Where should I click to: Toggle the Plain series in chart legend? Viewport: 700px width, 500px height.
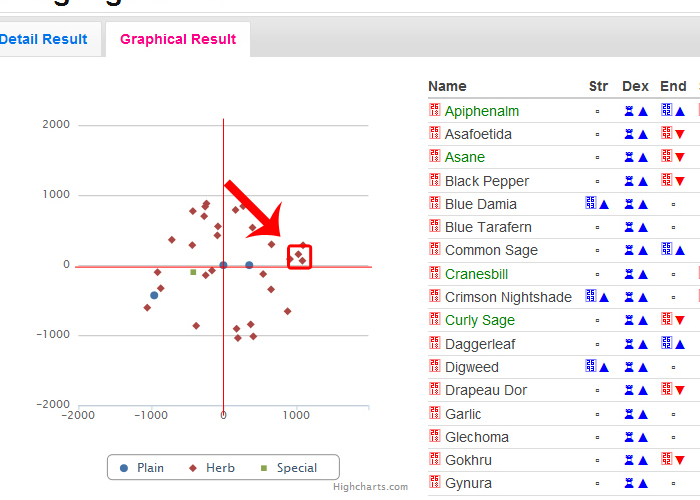(141, 468)
